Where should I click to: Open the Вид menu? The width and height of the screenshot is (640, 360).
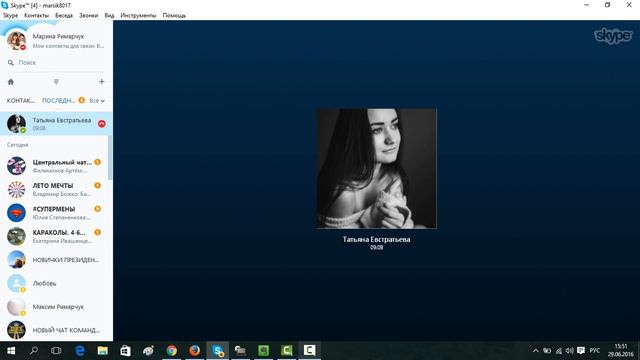(109, 15)
